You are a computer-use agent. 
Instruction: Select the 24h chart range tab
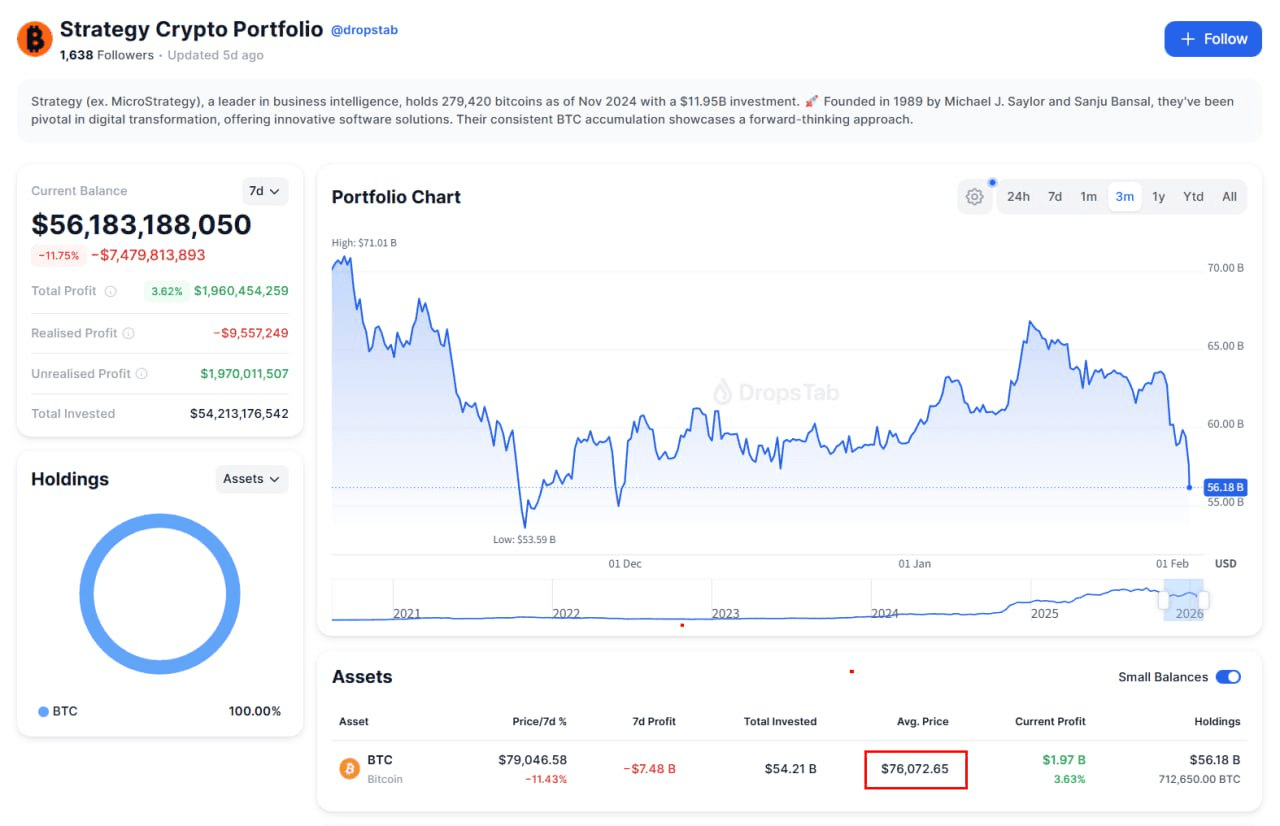[x=1018, y=197]
